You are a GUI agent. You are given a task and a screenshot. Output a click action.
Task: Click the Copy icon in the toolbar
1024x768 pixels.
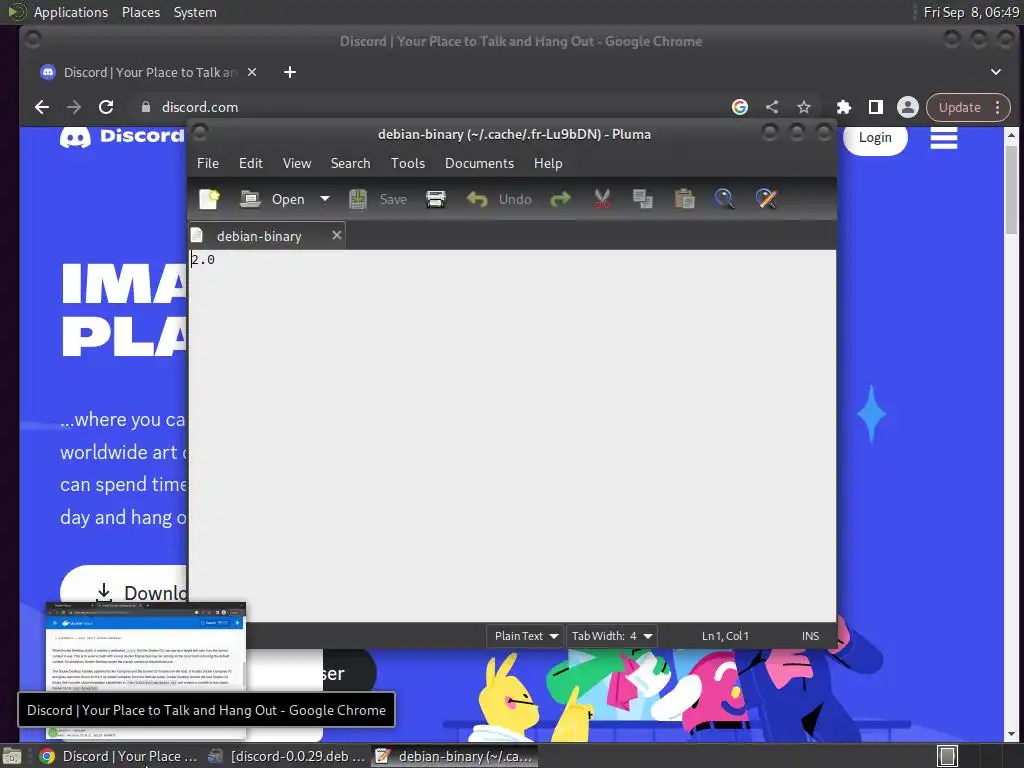643,199
